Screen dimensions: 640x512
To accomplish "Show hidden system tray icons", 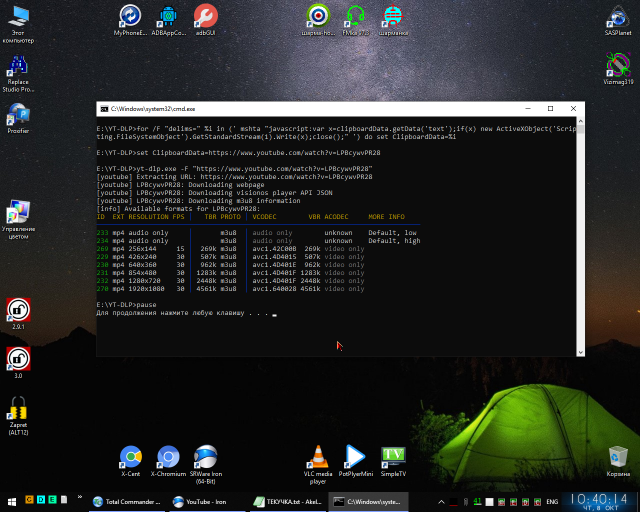I will [441, 502].
